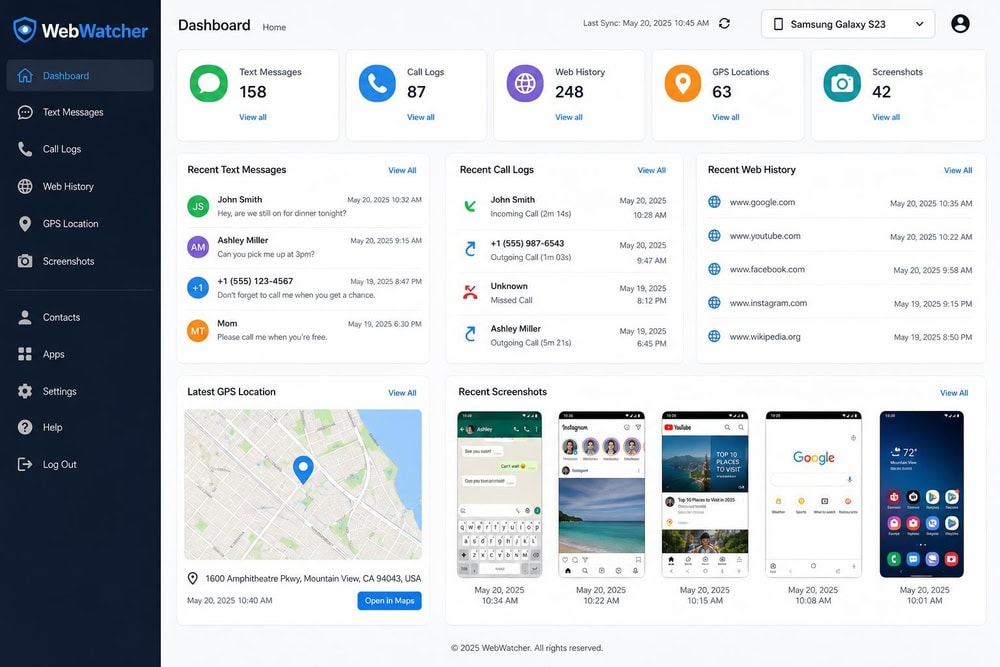Screen dimensions: 1000x667
Task: Open the Instagram screenshot thumbnail
Action: pos(601,495)
